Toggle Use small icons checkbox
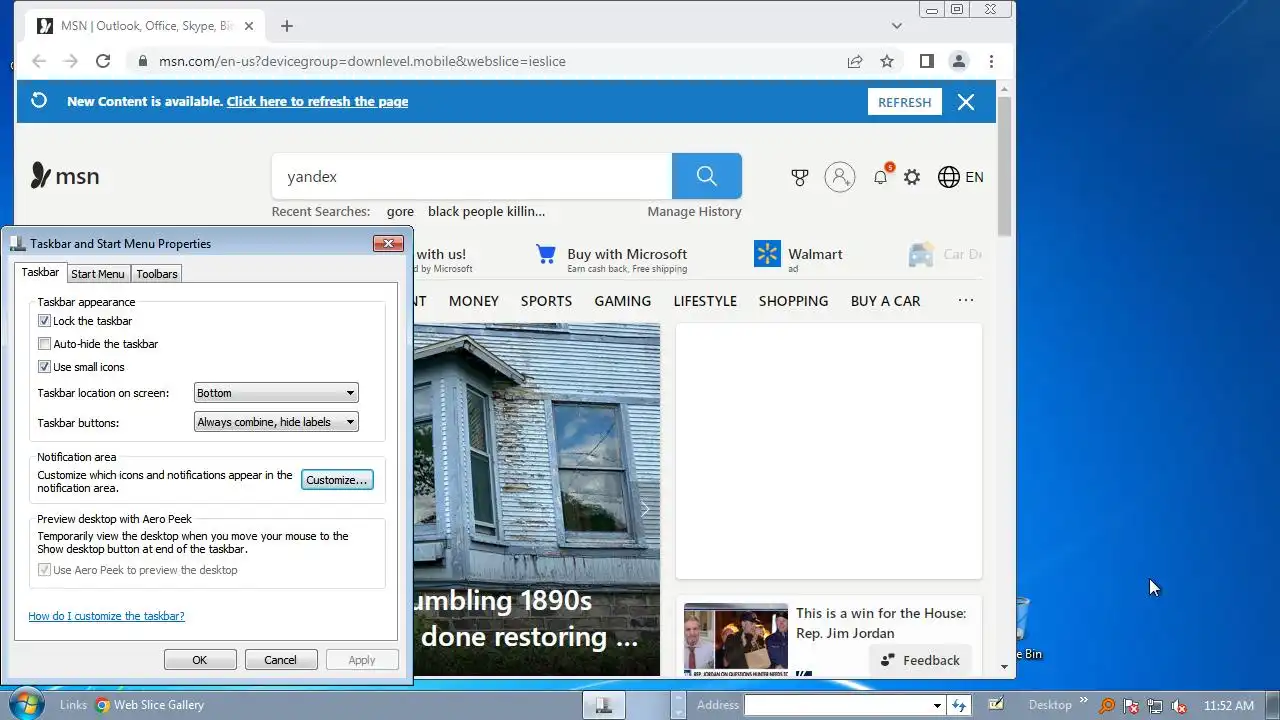 (x=44, y=367)
